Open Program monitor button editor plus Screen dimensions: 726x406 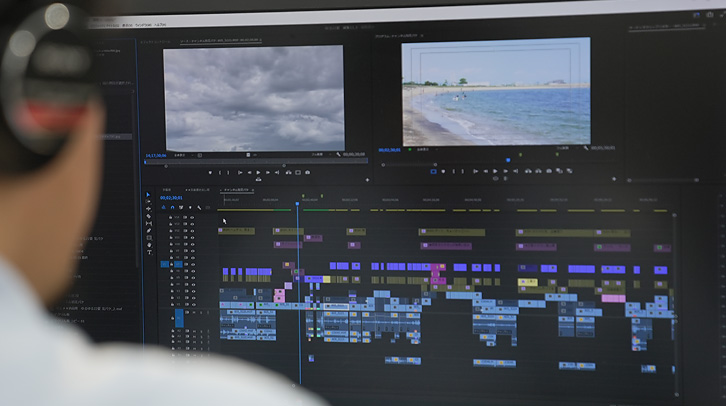coord(614,179)
